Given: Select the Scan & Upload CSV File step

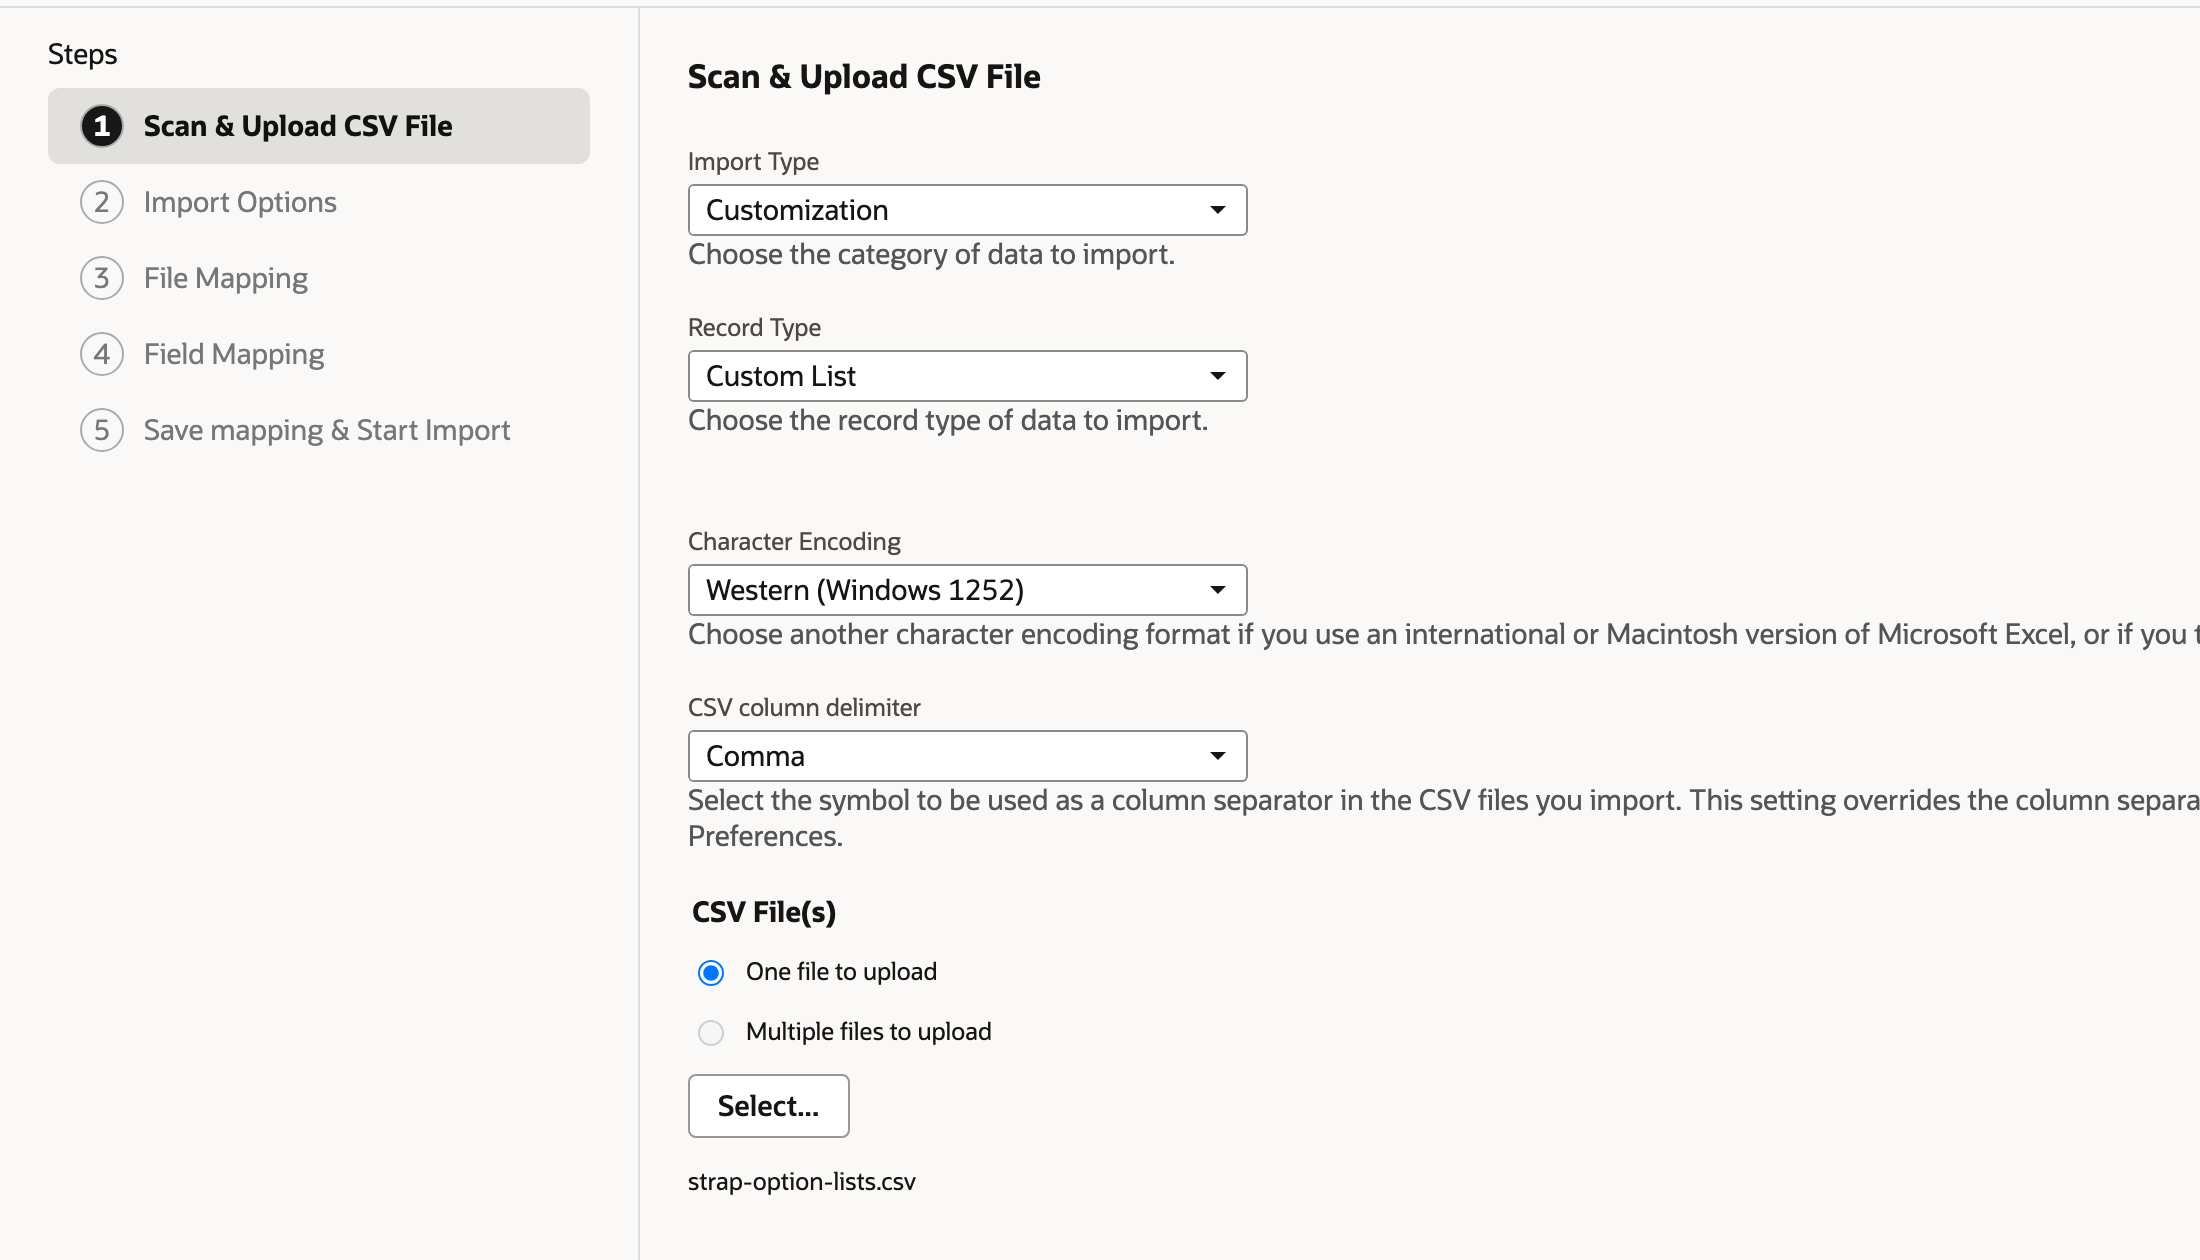Looking at the screenshot, I should (x=318, y=126).
